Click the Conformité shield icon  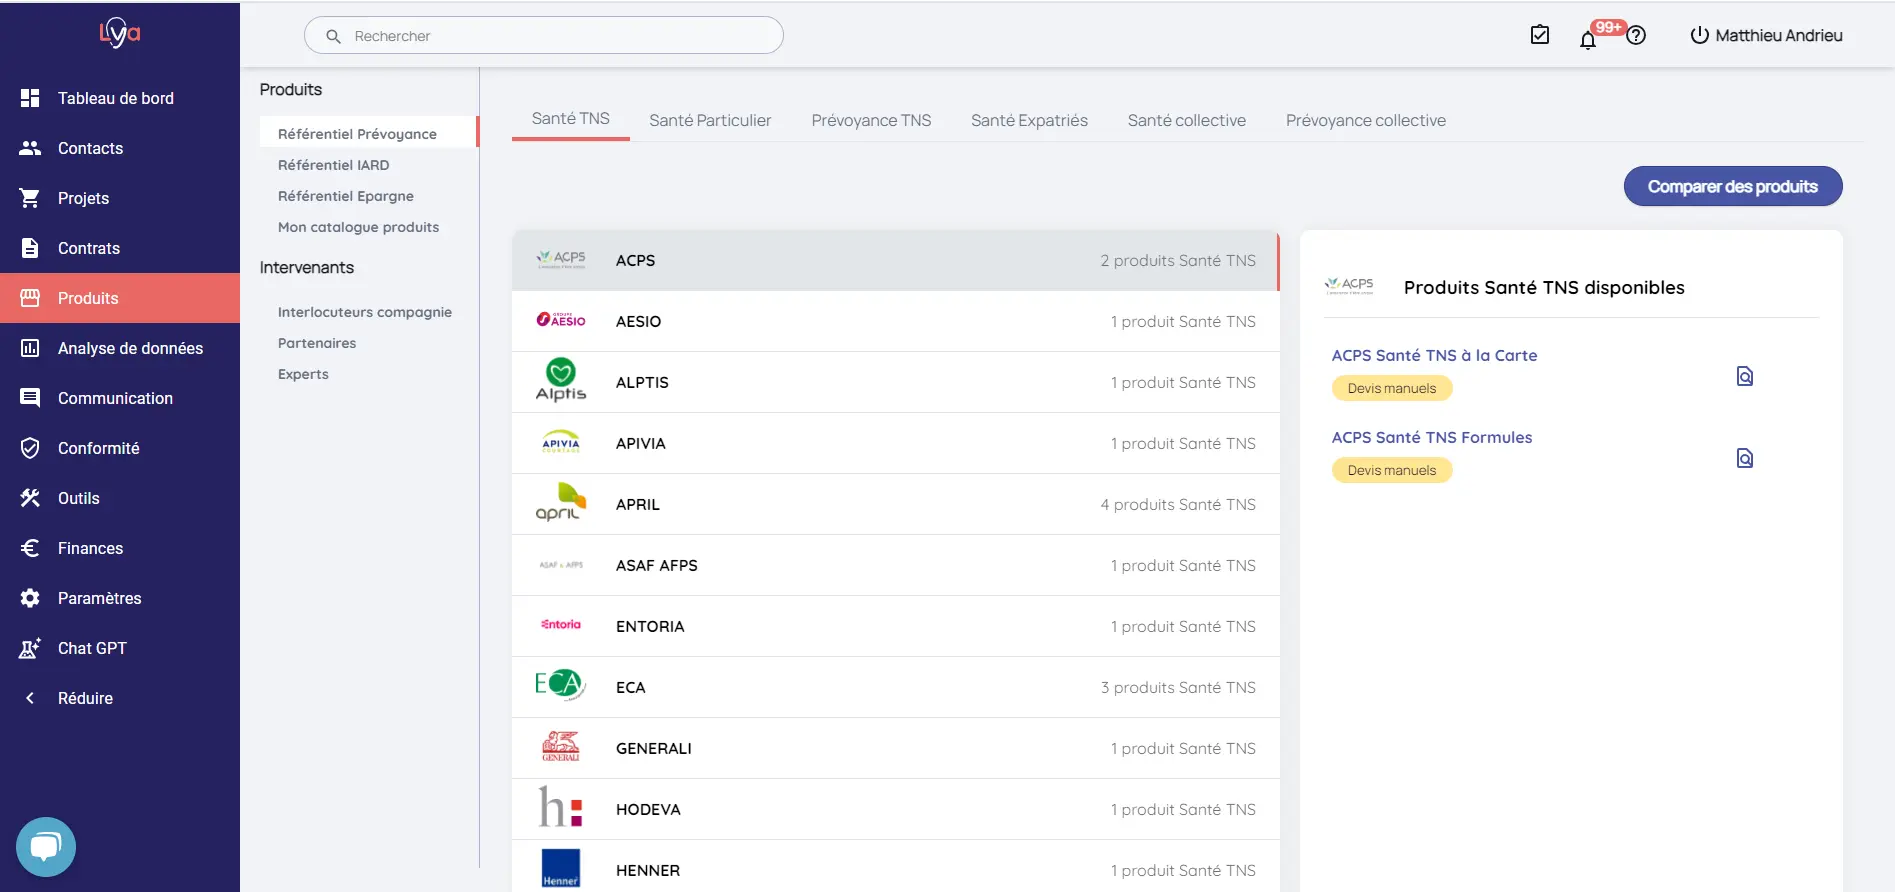[30, 448]
